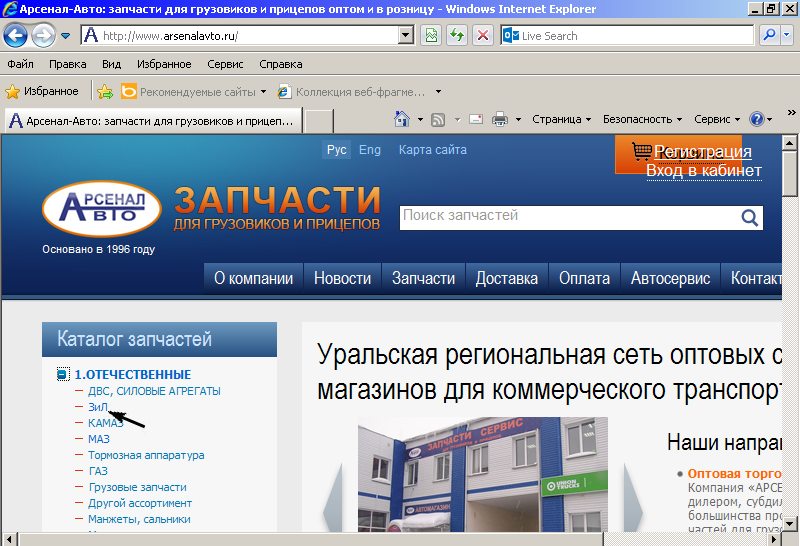The height and width of the screenshot is (546, 800).
Task: Click the Поиск запчастей search field
Action: pyautogui.click(x=569, y=218)
